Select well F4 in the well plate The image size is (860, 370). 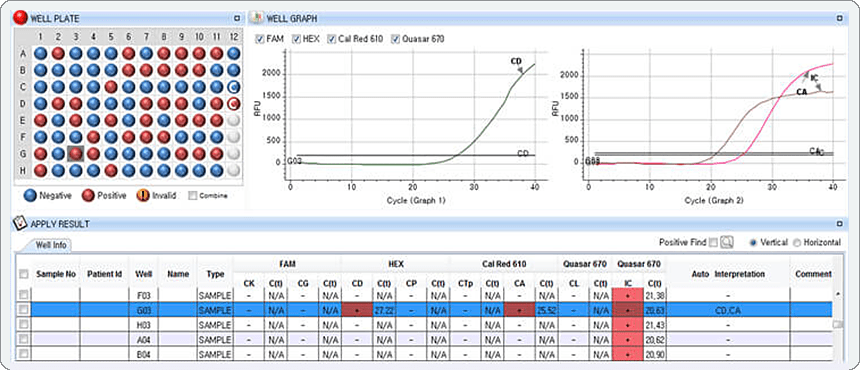coord(93,137)
